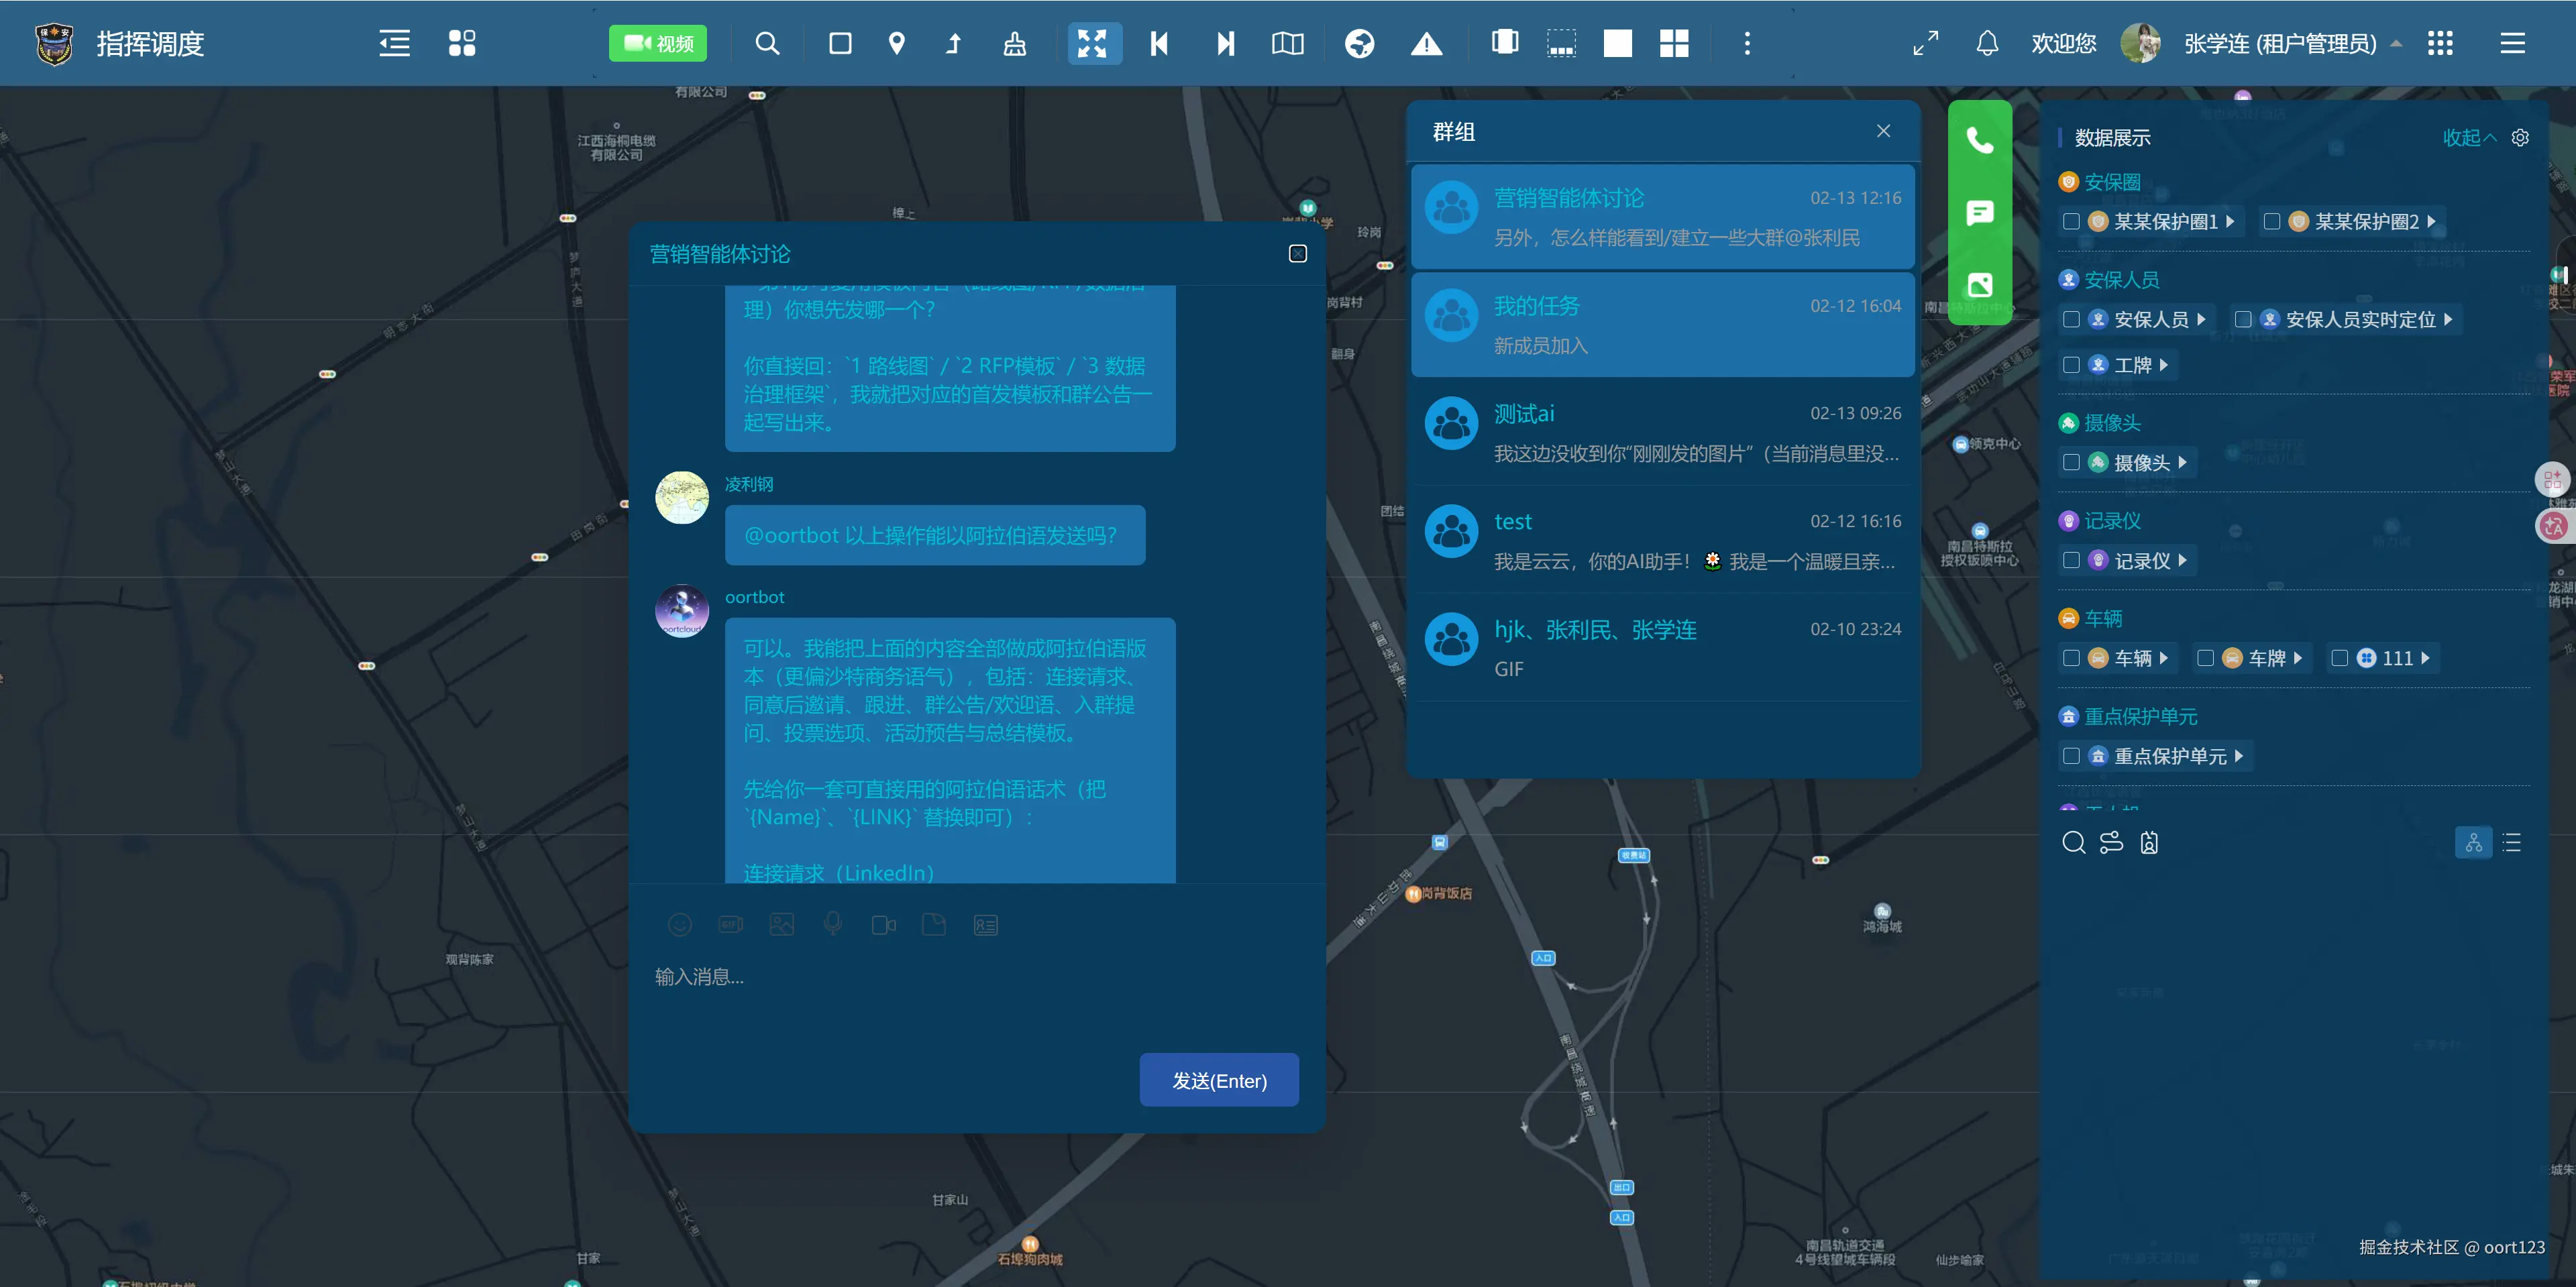2576x1287 pixels.
Task: Open the four-pane grid layout icon
Action: pyautogui.click(x=1673, y=43)
